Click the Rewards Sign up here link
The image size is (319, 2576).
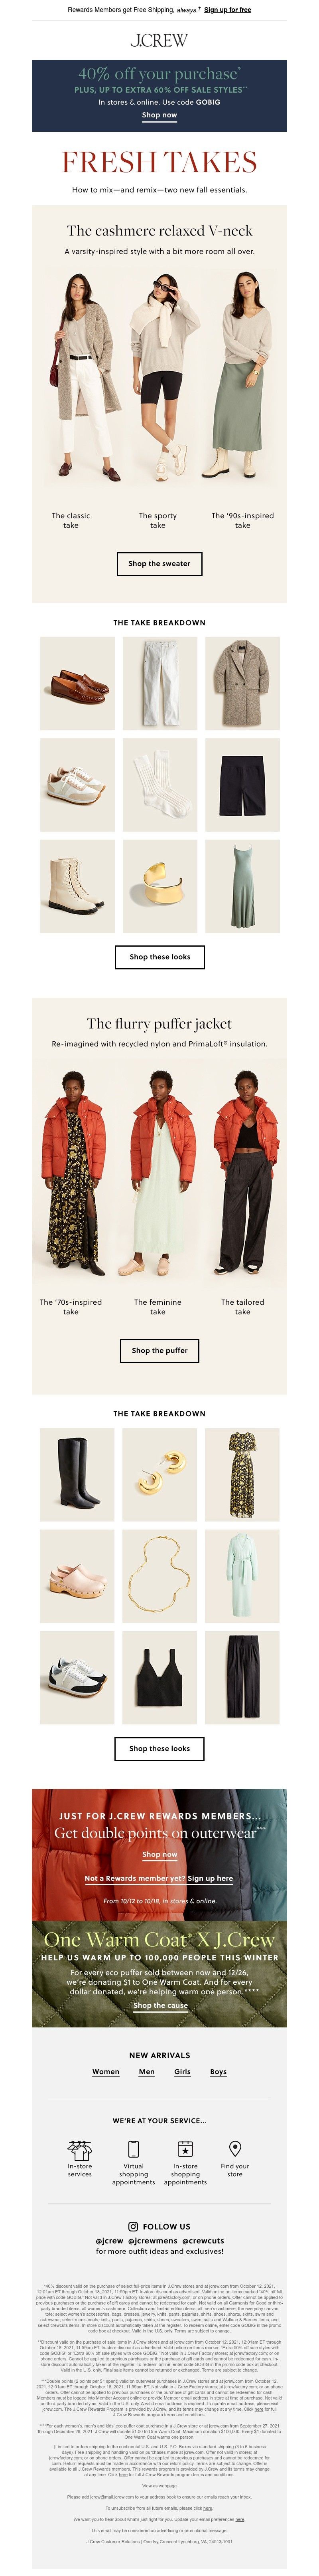tap(210, 1878)
